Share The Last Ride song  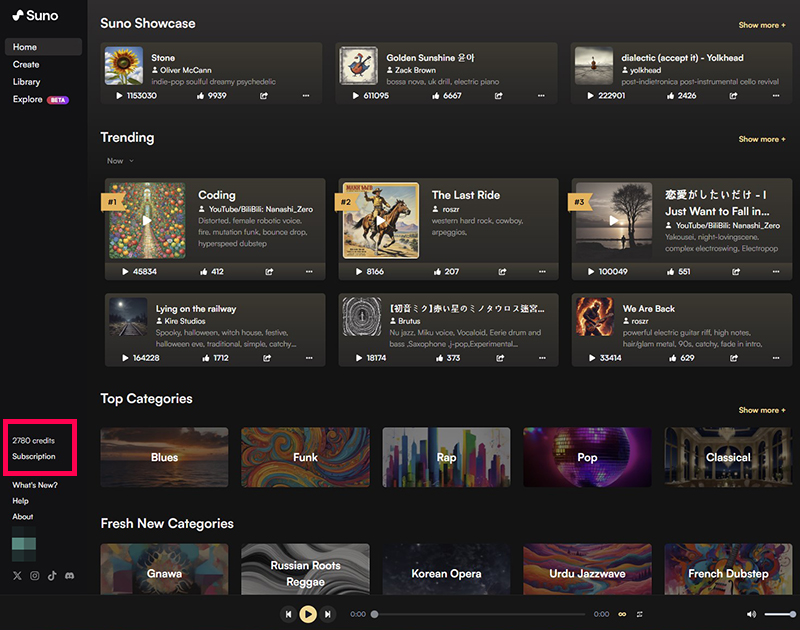coord(502,271)
